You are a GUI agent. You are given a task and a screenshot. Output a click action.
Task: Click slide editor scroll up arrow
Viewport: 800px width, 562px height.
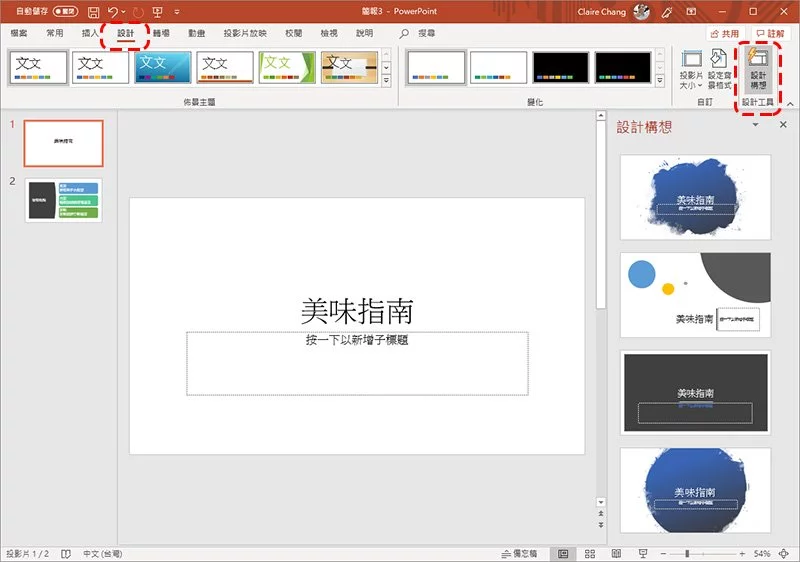pyautogui.click(x=601, y=116)
